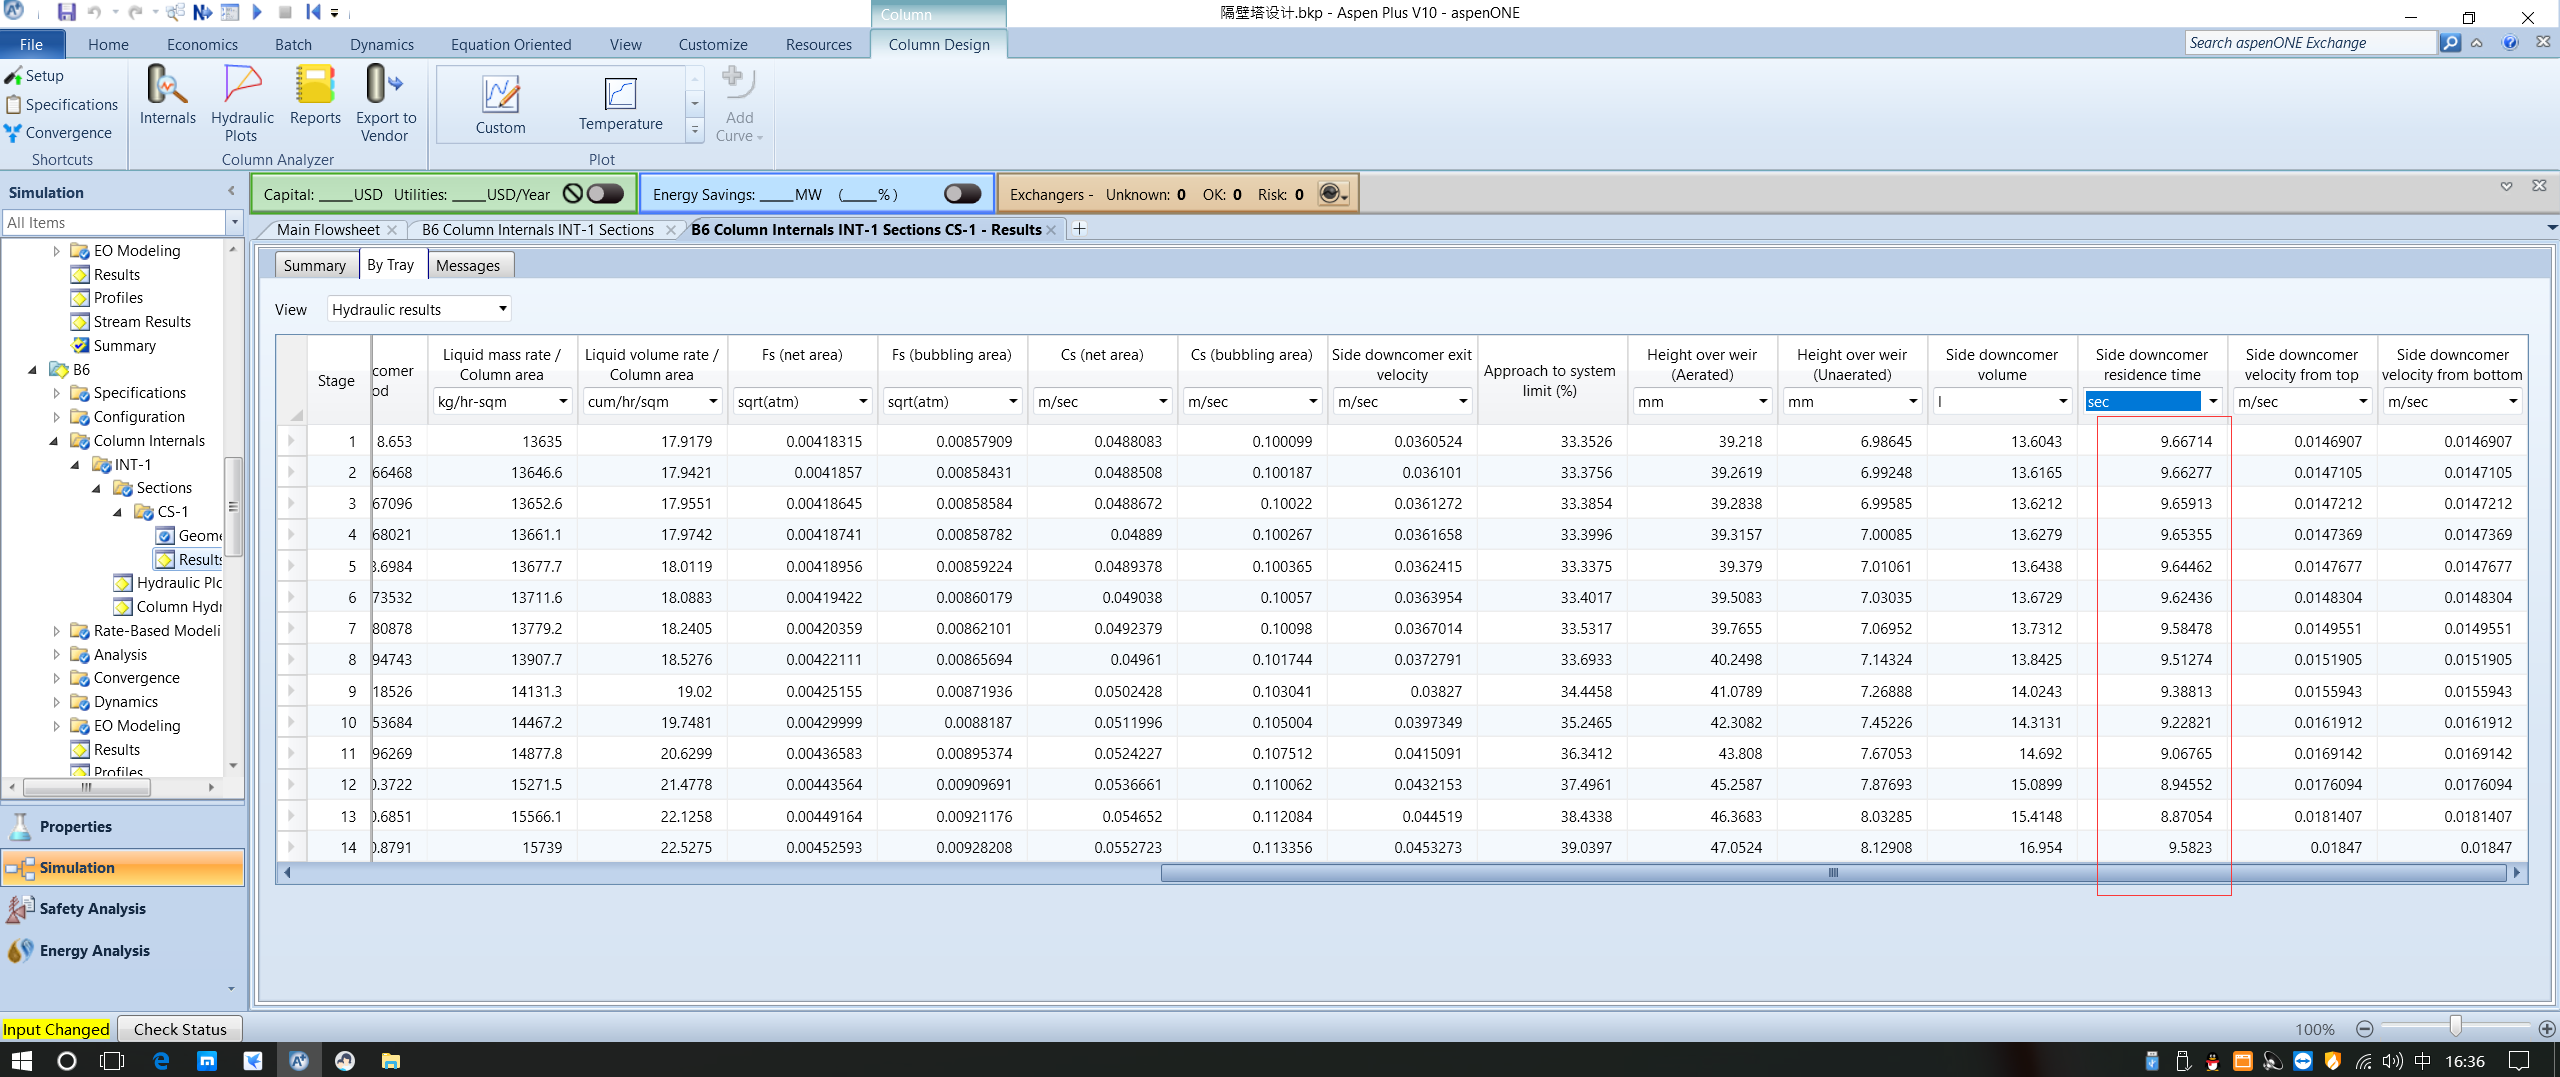Open File Explorer from the taskbar
Screen dimensions: 2560x1077
390,1061
